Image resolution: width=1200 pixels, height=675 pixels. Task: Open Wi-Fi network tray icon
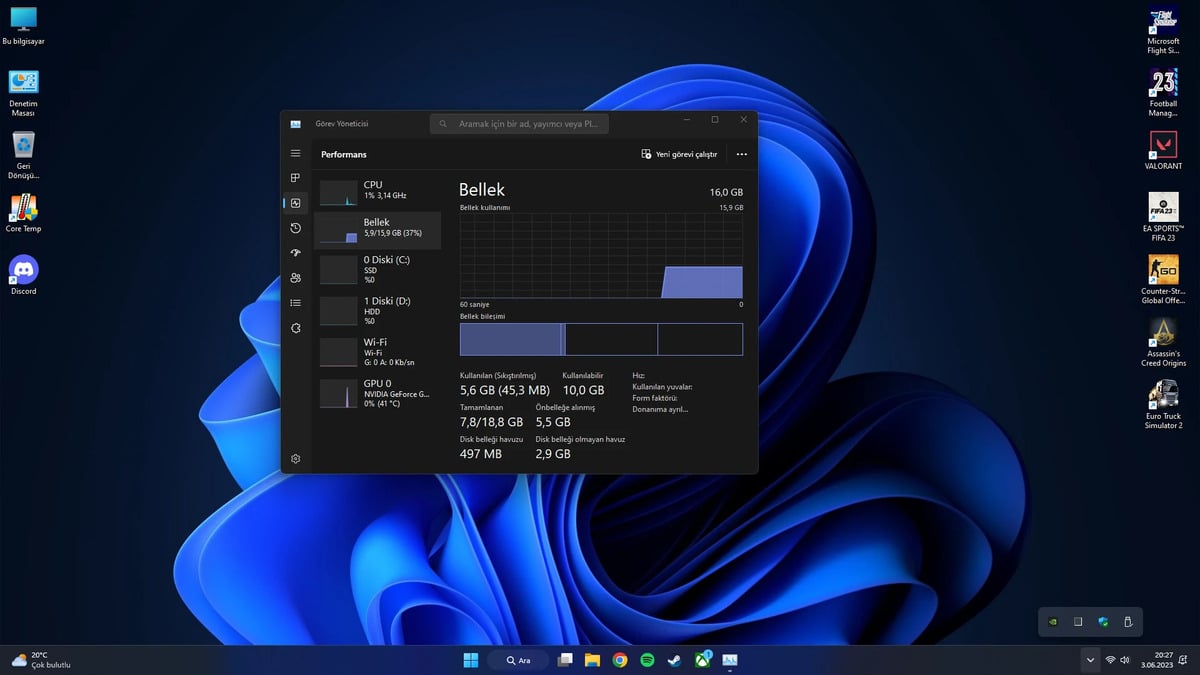point(1110,660)
